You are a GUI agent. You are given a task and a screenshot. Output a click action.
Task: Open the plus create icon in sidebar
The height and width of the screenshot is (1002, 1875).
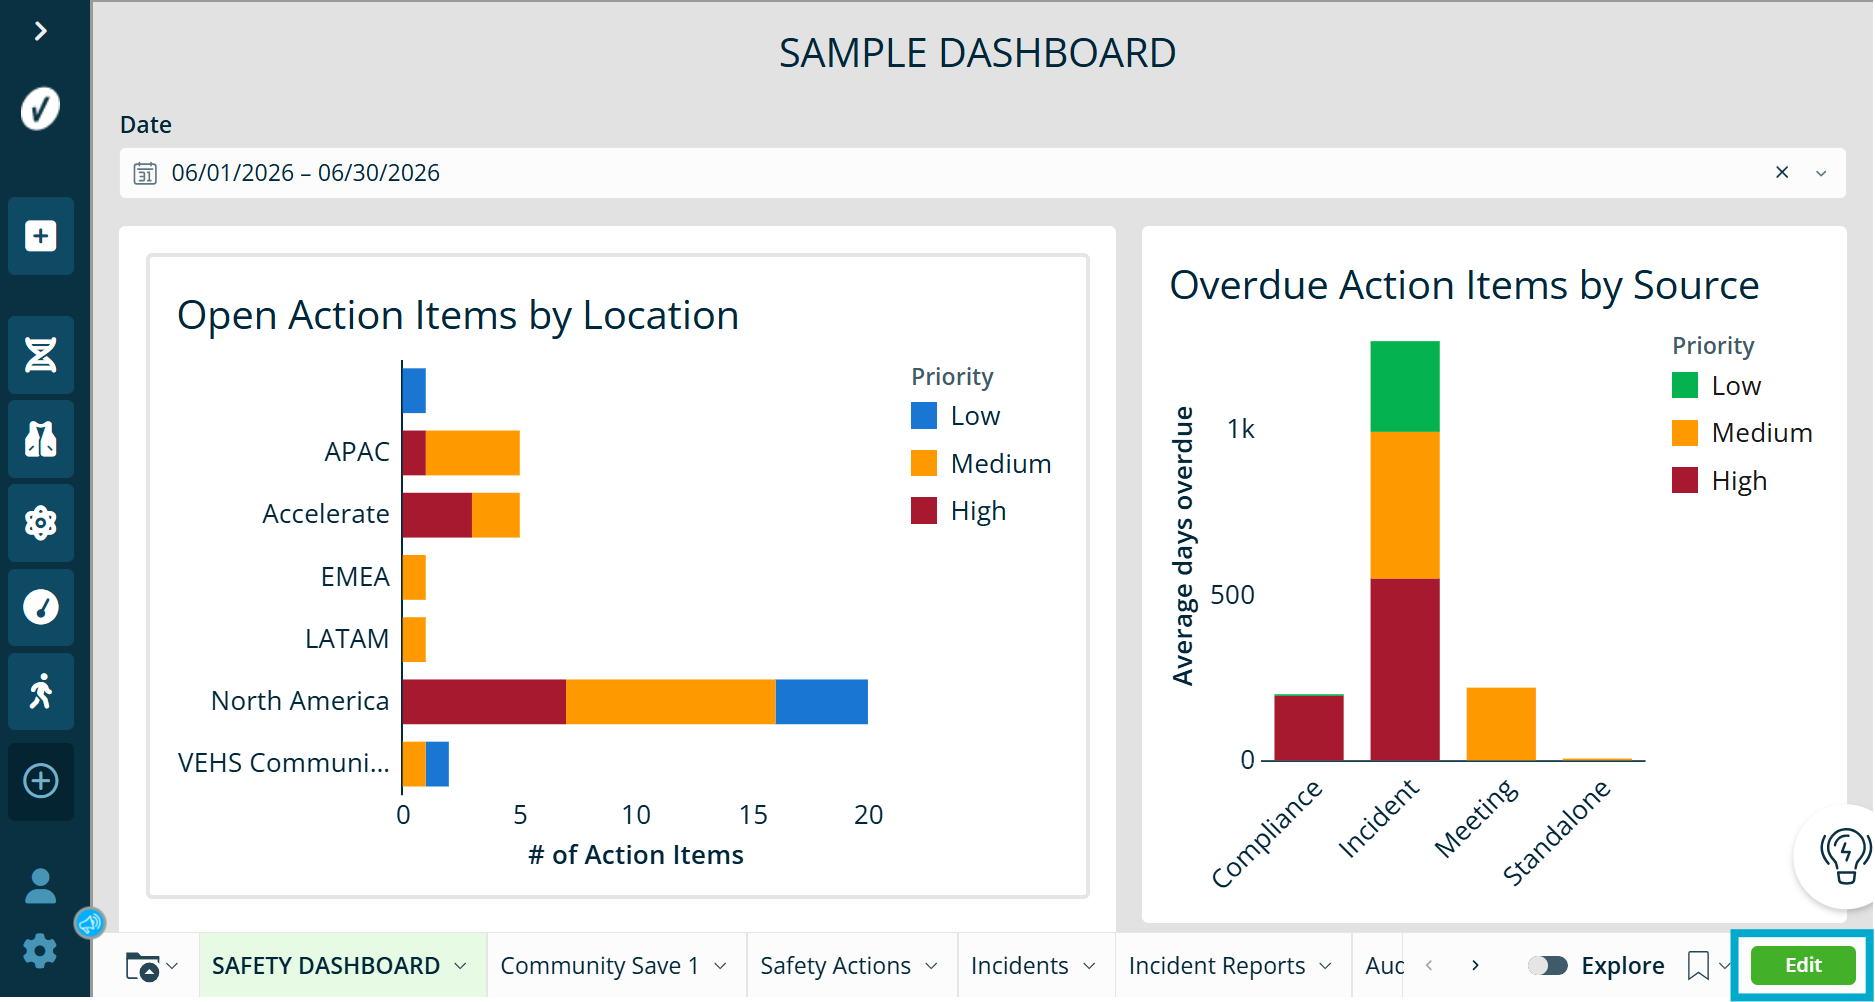[x=41, y=236]
